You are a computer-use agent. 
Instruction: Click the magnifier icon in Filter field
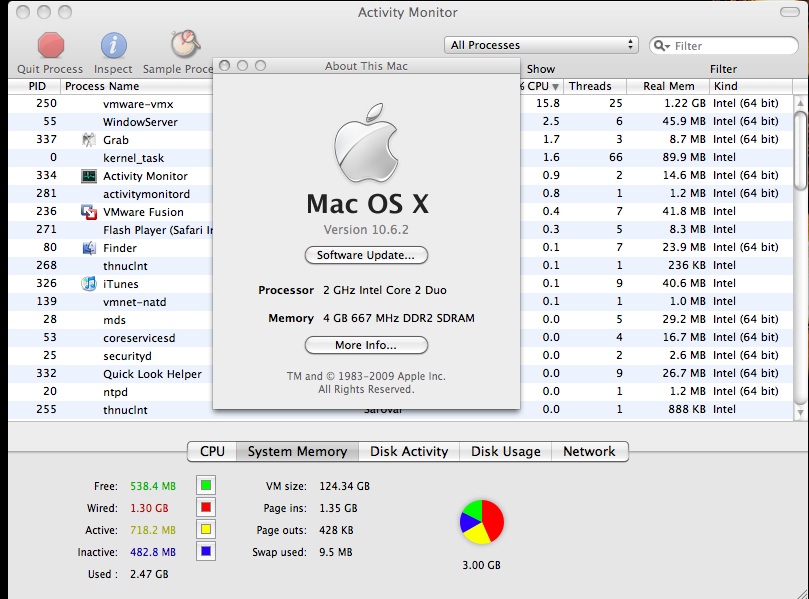661,46
